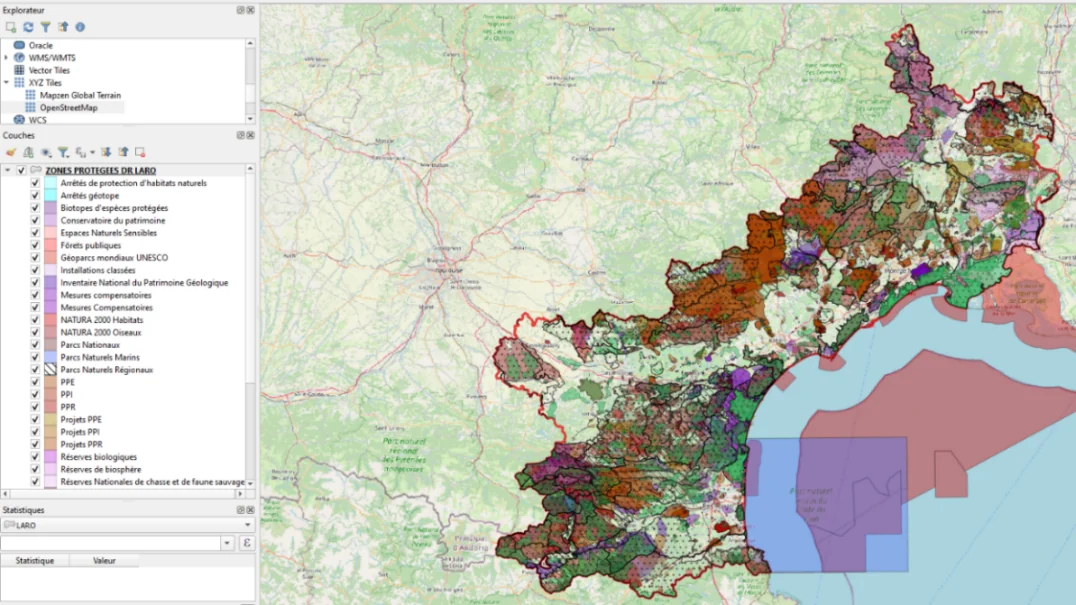Remove selected layer icon in Couches

coord(140,152)
